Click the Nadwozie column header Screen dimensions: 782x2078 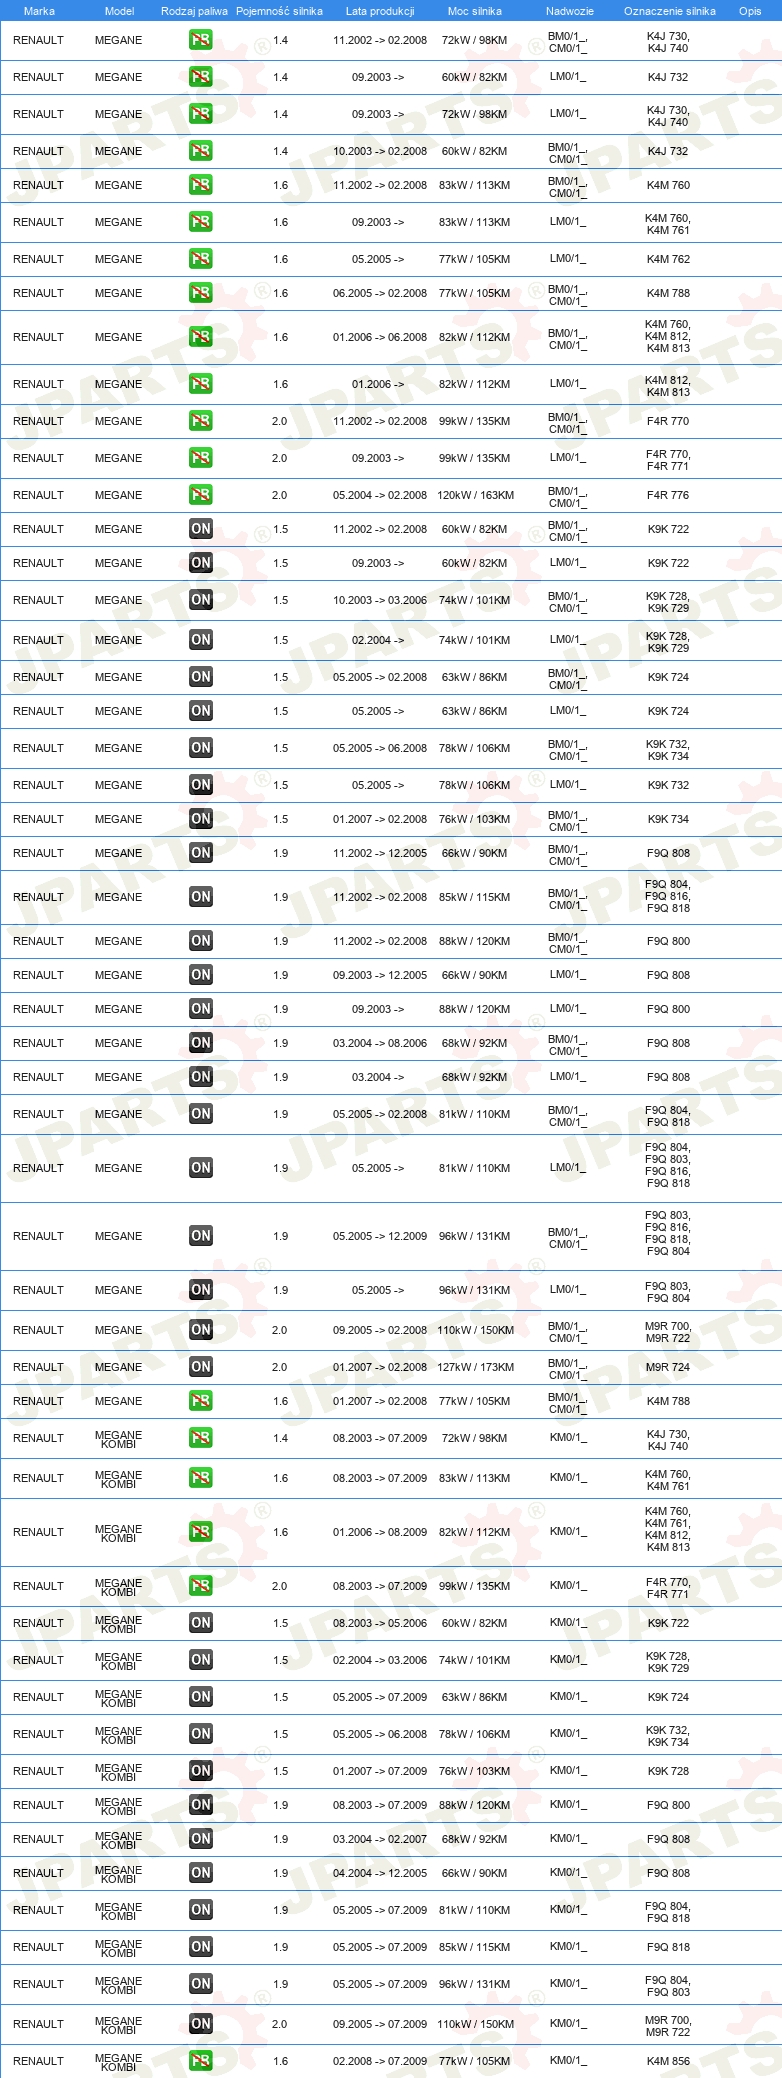570,11
